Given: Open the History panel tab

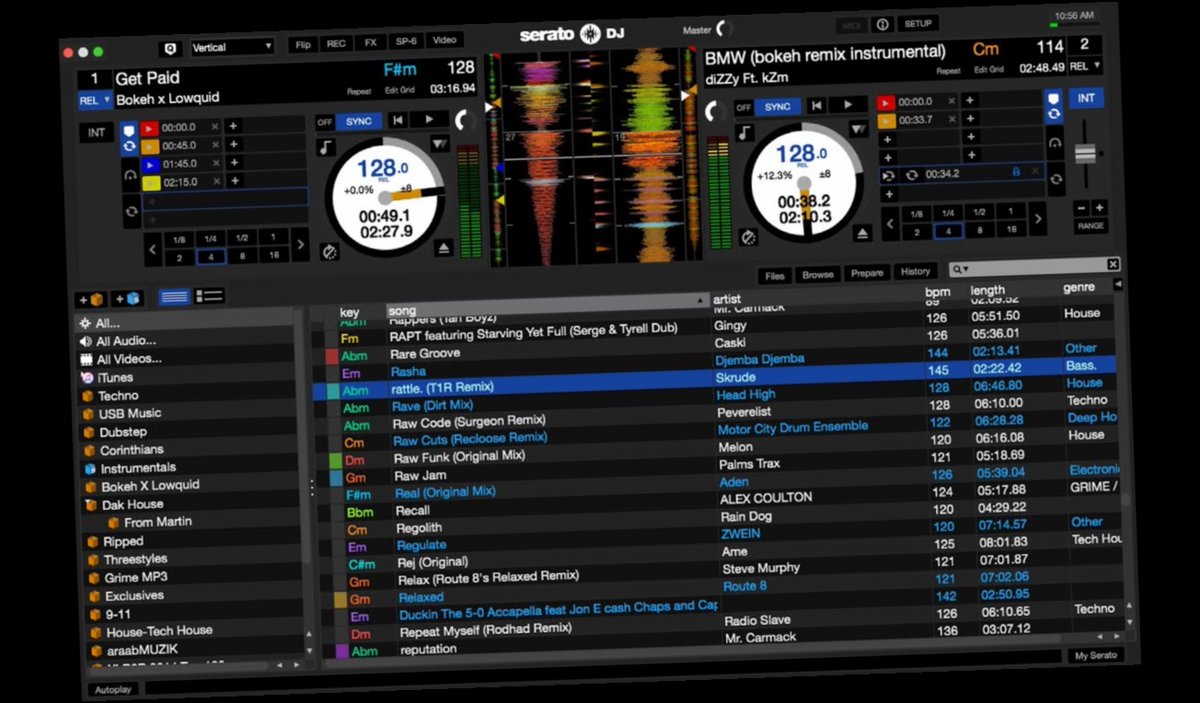Looking at the screenshot, I should pos(915,271).
